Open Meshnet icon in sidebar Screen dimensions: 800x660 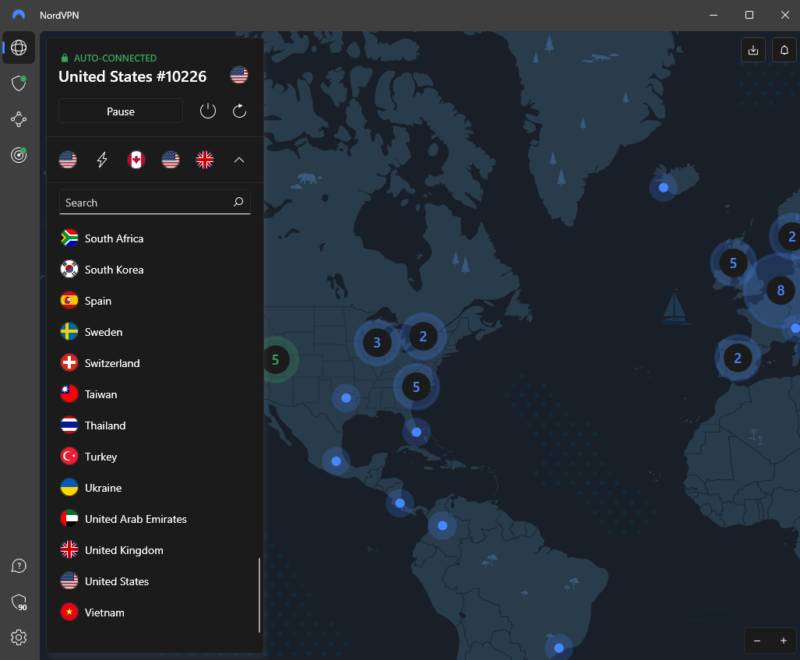(19, 119)
